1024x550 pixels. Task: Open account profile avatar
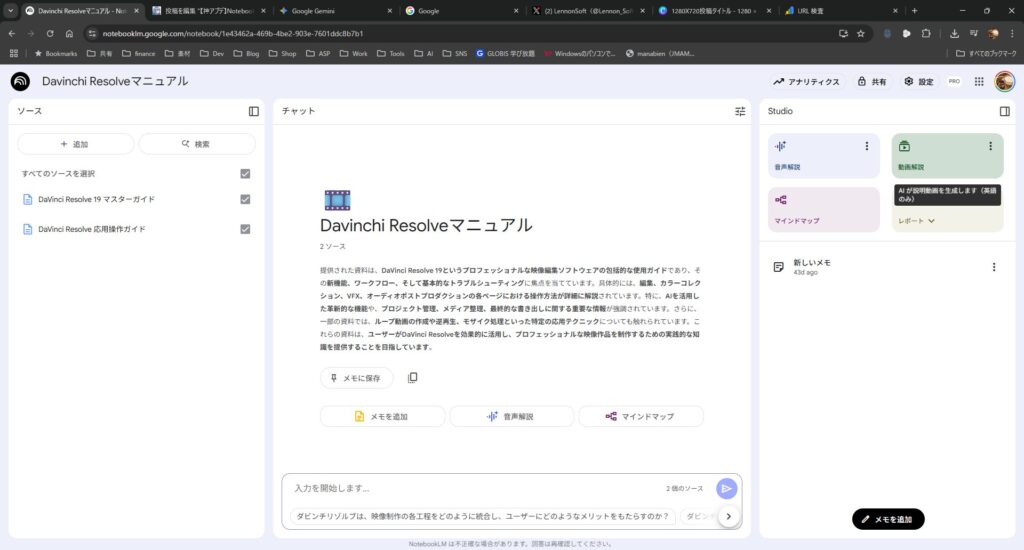click(x=1004, y=82)
